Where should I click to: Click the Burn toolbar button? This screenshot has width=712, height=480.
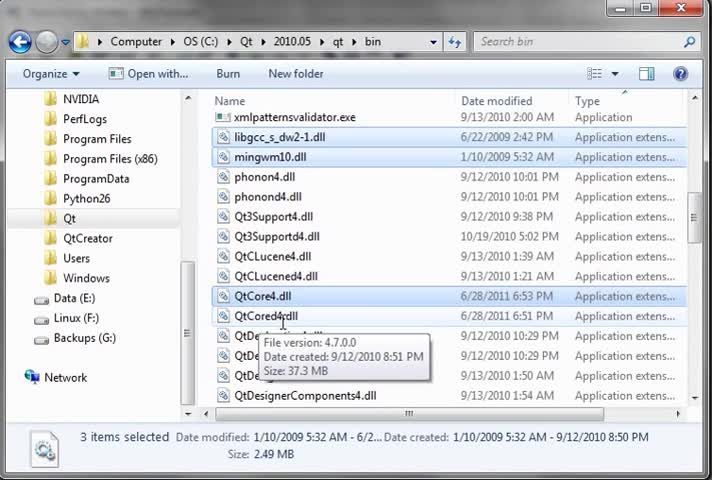(x=228, y=74)
